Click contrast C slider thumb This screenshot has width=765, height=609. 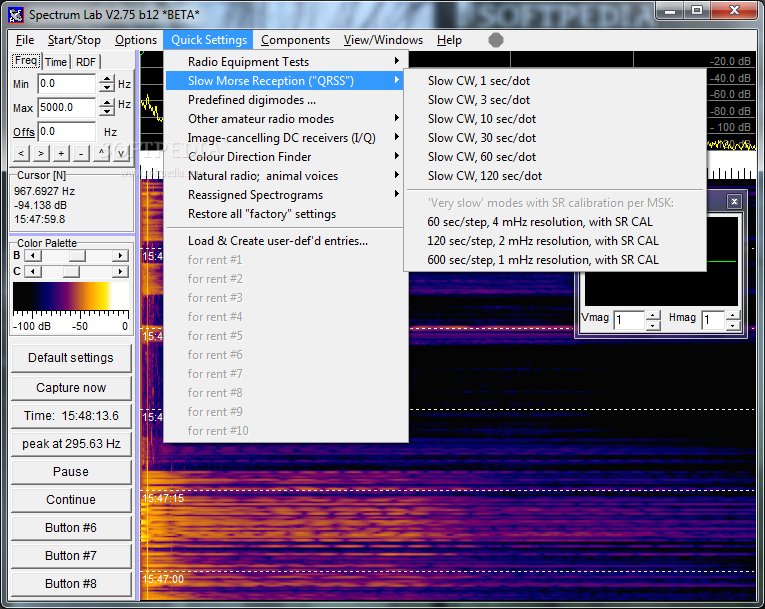[x=72, y=271]
